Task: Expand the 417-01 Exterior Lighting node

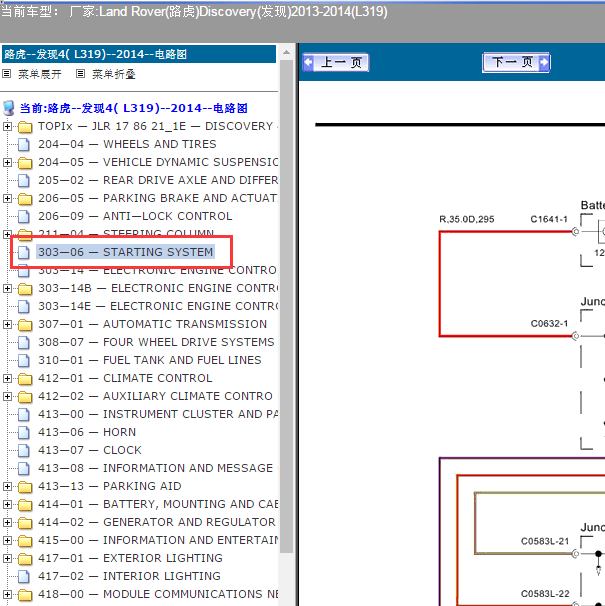Action: [x=7, y=558]
